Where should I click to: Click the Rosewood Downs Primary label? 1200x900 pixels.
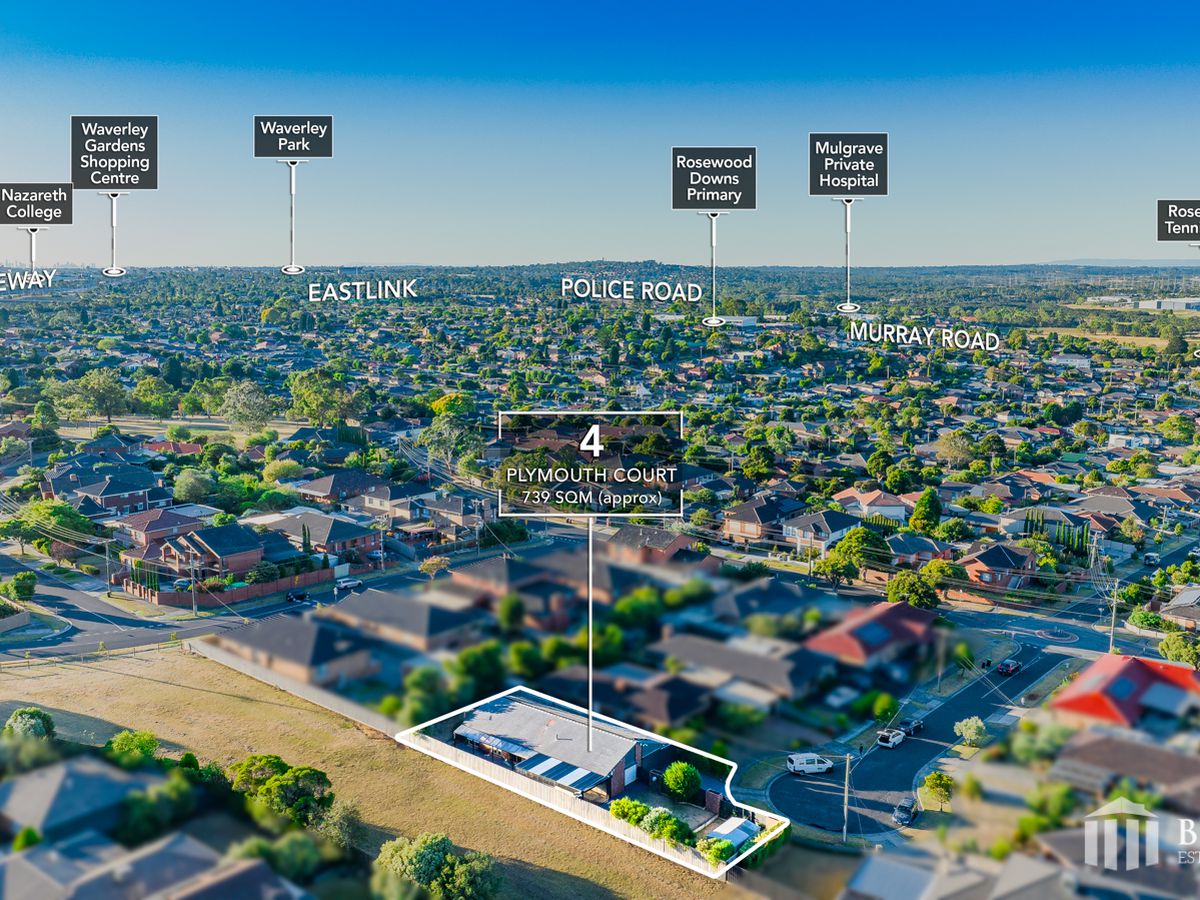(x=714, y=178)
